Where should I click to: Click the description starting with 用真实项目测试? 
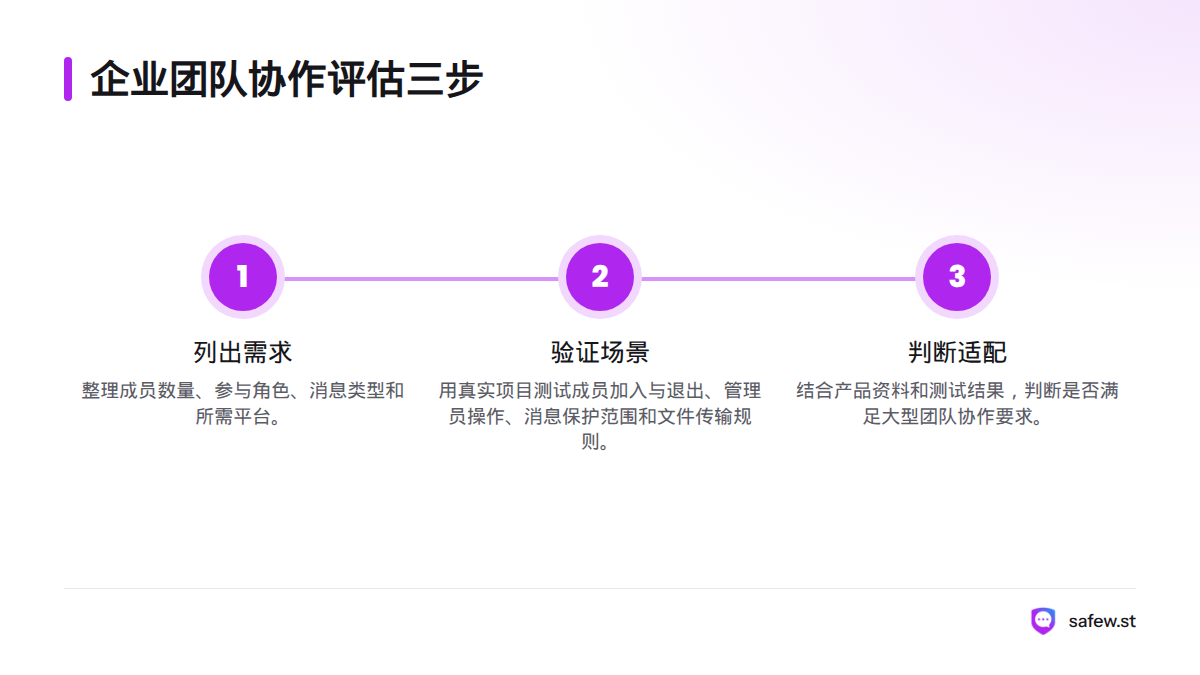click(600, 416)
